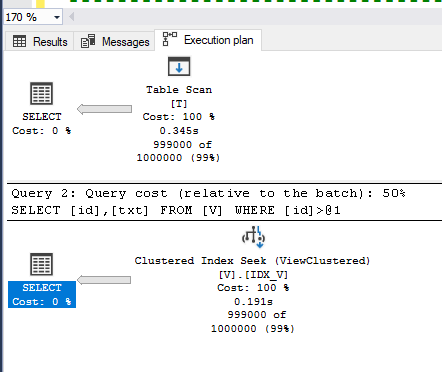
Task: Open the 170 % zoom dropdown
Action: (57, 17)
